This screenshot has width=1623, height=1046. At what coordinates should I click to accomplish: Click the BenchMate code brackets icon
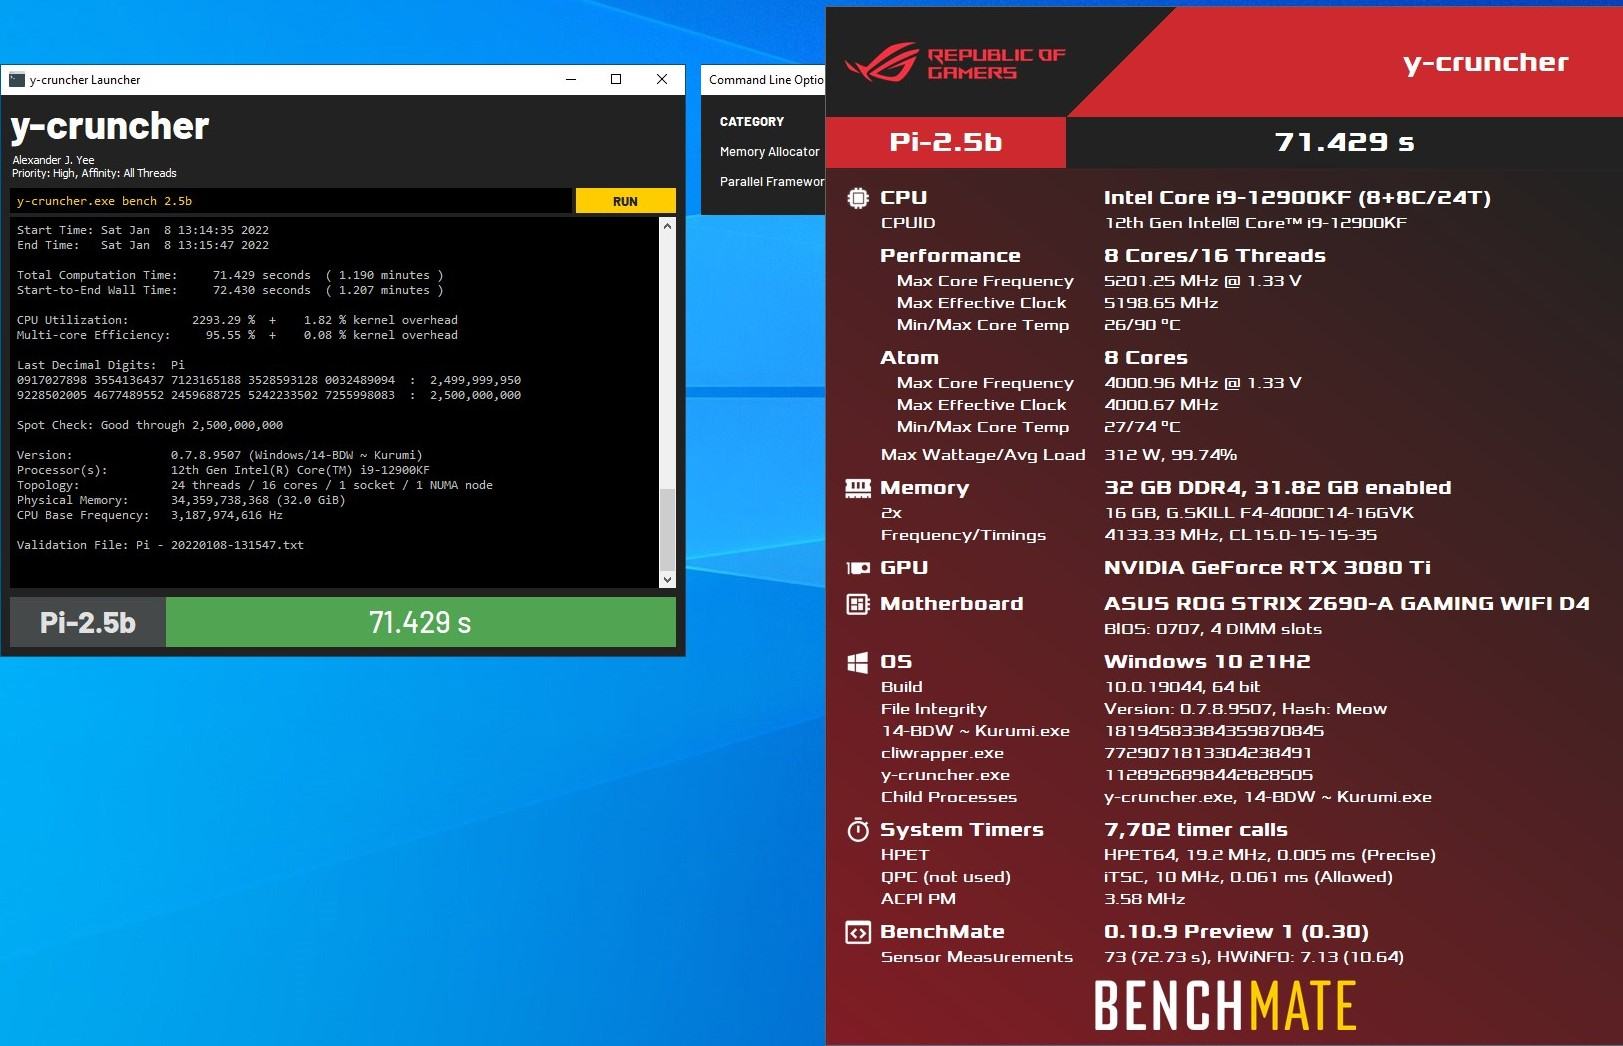(x=858, y=933)
